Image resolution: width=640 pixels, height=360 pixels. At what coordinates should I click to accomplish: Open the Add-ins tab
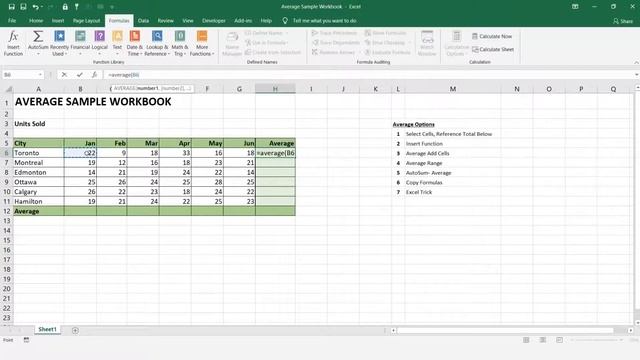click(243, 20)
